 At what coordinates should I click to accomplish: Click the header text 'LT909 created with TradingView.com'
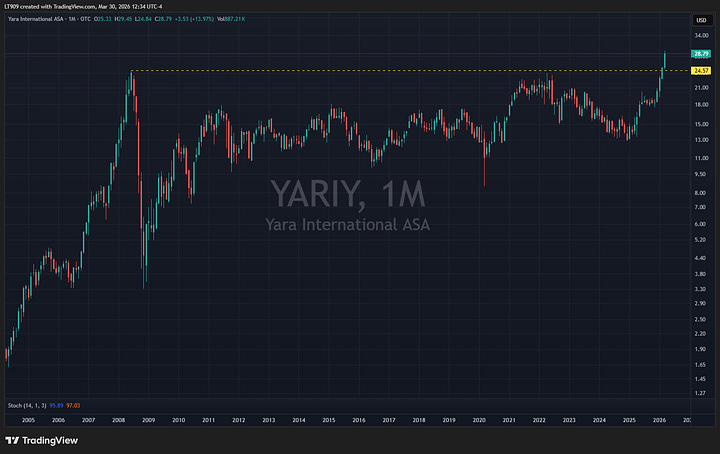point(50,7)
